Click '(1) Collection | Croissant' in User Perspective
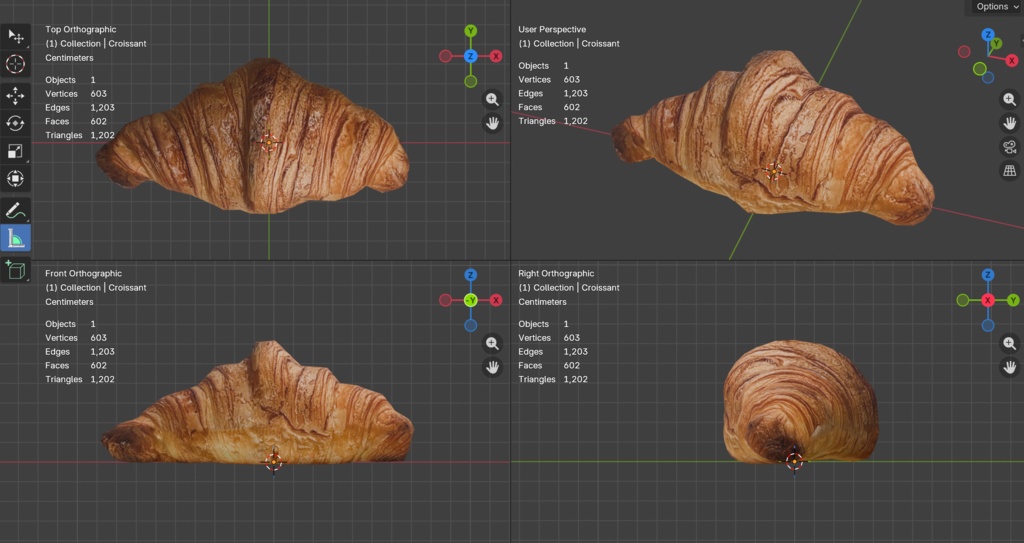The height and width of the screenshot is (543, 1024). tap(569, 44)
